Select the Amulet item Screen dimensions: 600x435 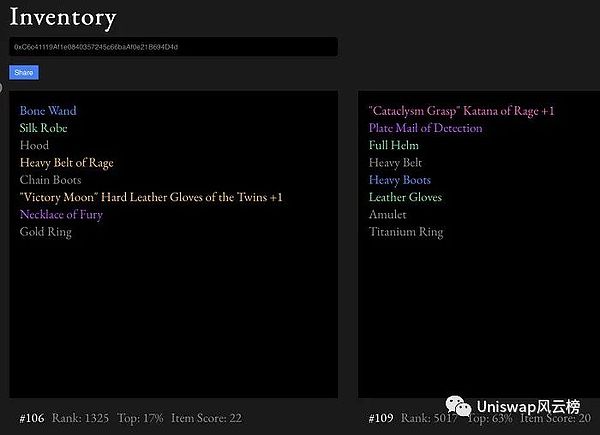388,215
